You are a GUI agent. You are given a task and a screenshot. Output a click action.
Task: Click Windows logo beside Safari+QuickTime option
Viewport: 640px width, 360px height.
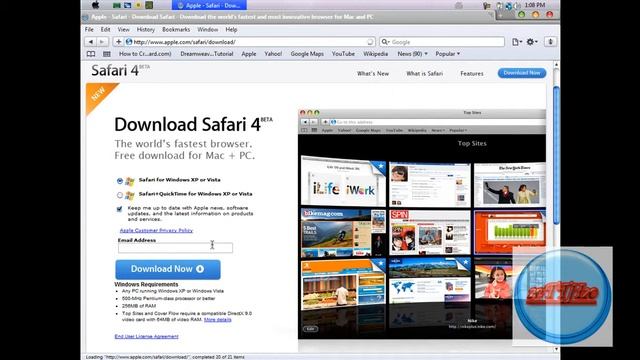pyautogui.click(x=130, y=196)
